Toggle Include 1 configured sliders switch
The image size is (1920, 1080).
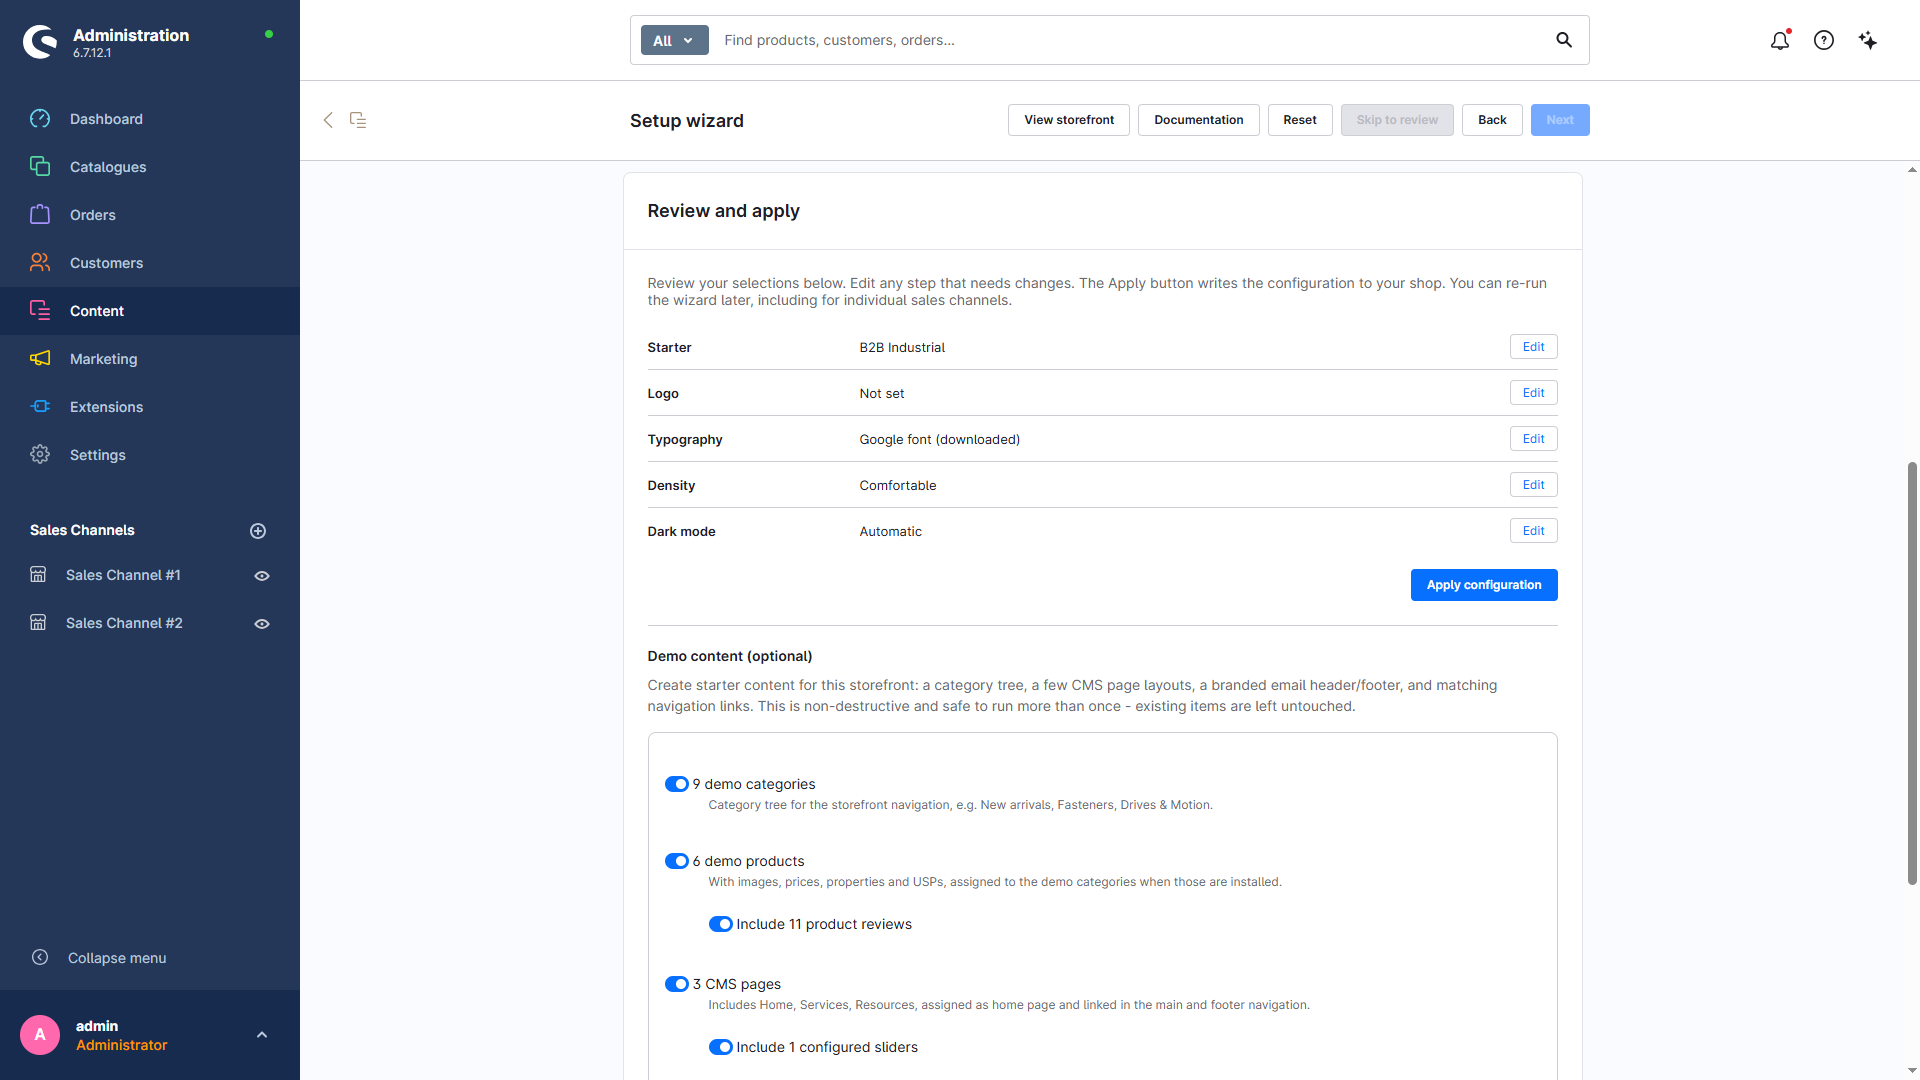[721, 1047]
